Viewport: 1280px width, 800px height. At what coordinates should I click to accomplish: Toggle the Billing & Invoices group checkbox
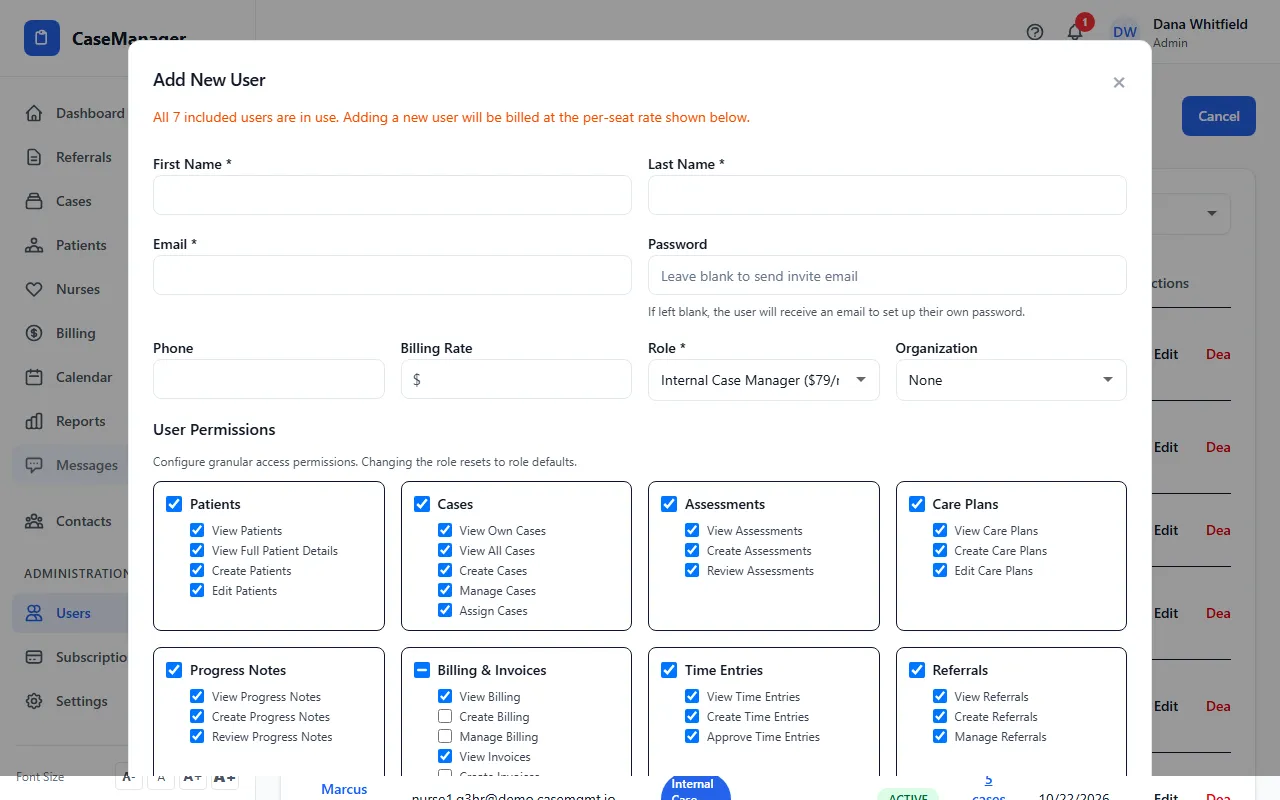coord(422,670)
